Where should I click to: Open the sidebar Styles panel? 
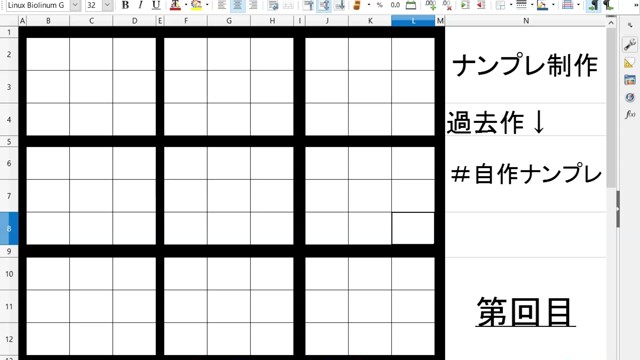click(x=630, y=63)
